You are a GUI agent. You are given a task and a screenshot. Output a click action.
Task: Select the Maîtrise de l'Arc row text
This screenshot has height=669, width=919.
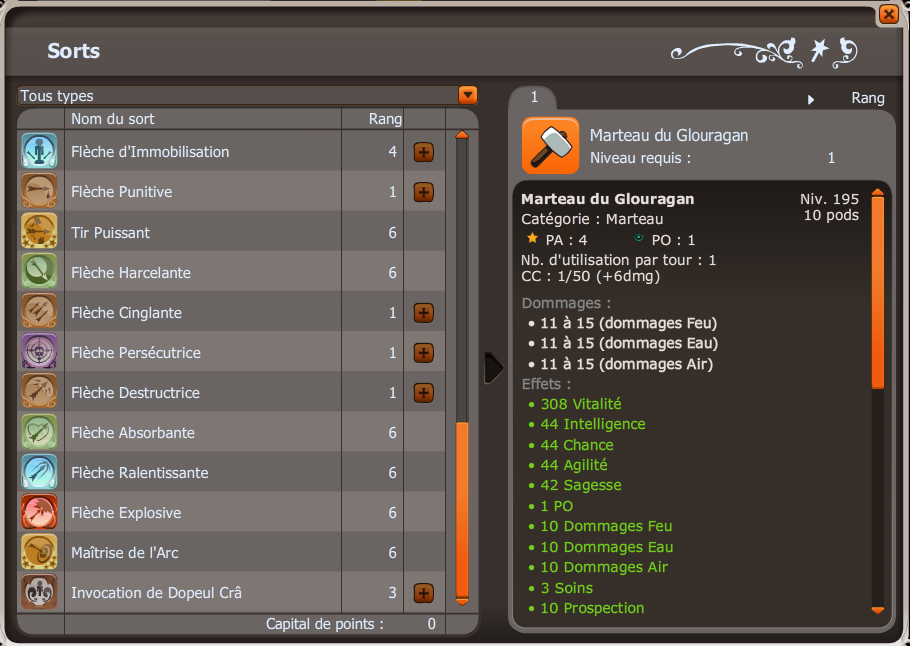[x=124, y=552]
